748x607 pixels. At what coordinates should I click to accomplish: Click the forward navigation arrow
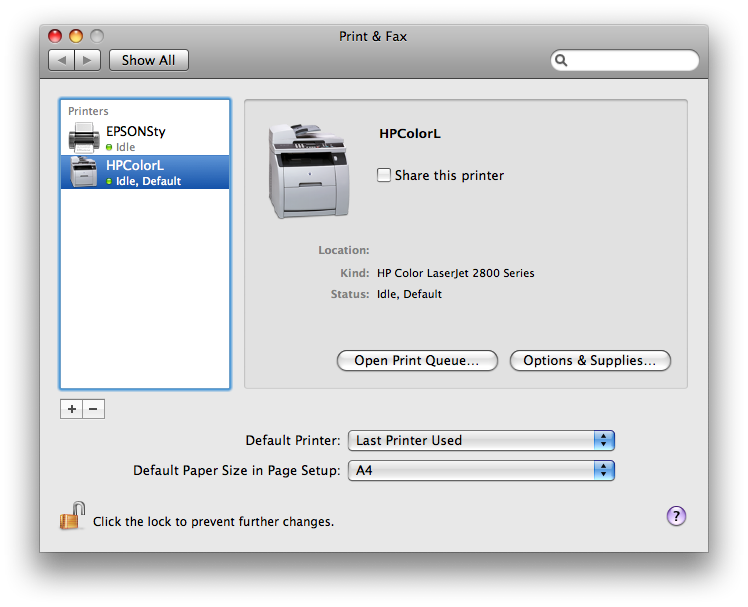(x=87, y=60)
